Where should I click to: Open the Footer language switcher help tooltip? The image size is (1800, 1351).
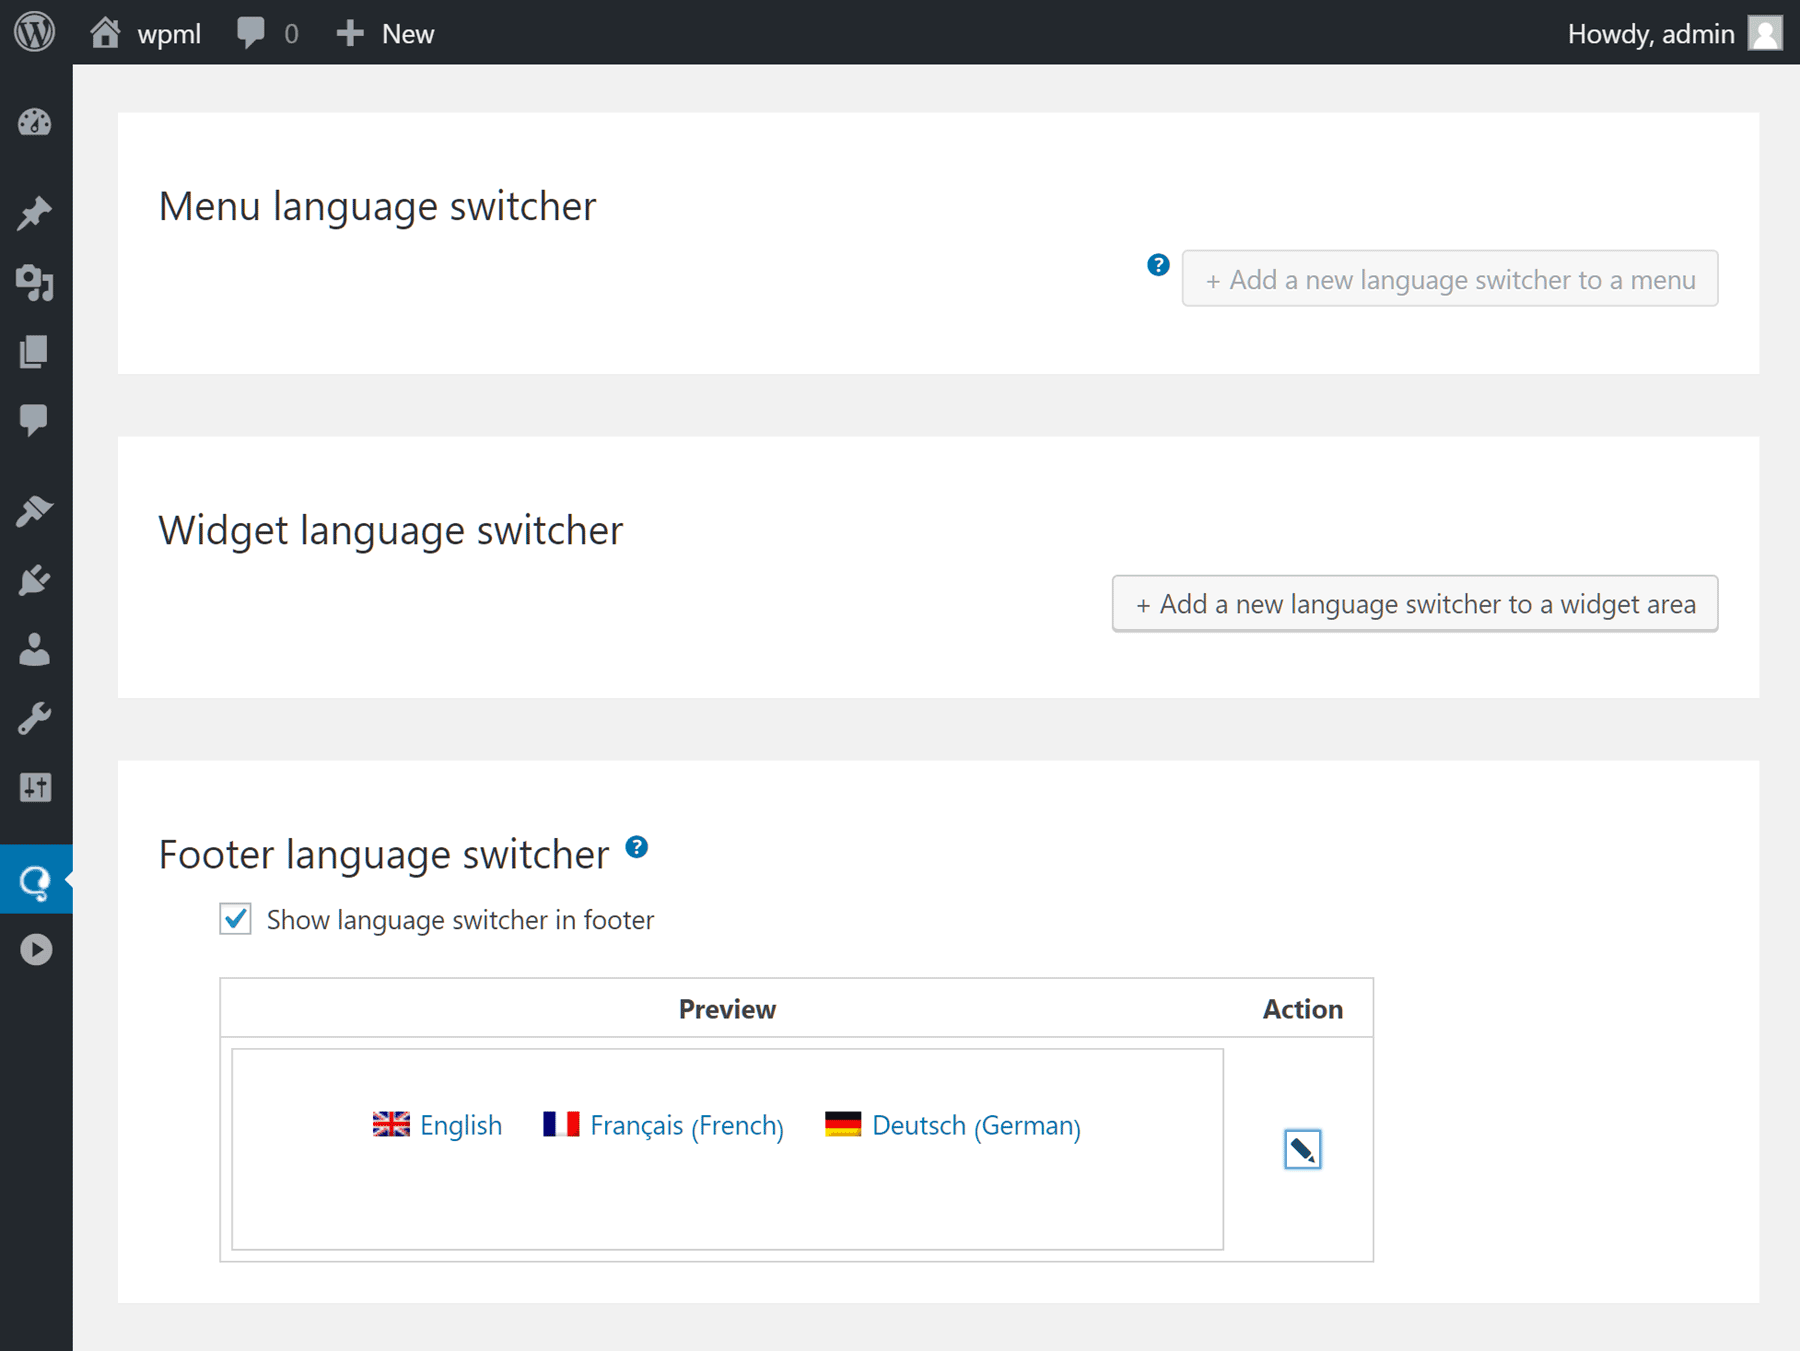pos(637,847)
